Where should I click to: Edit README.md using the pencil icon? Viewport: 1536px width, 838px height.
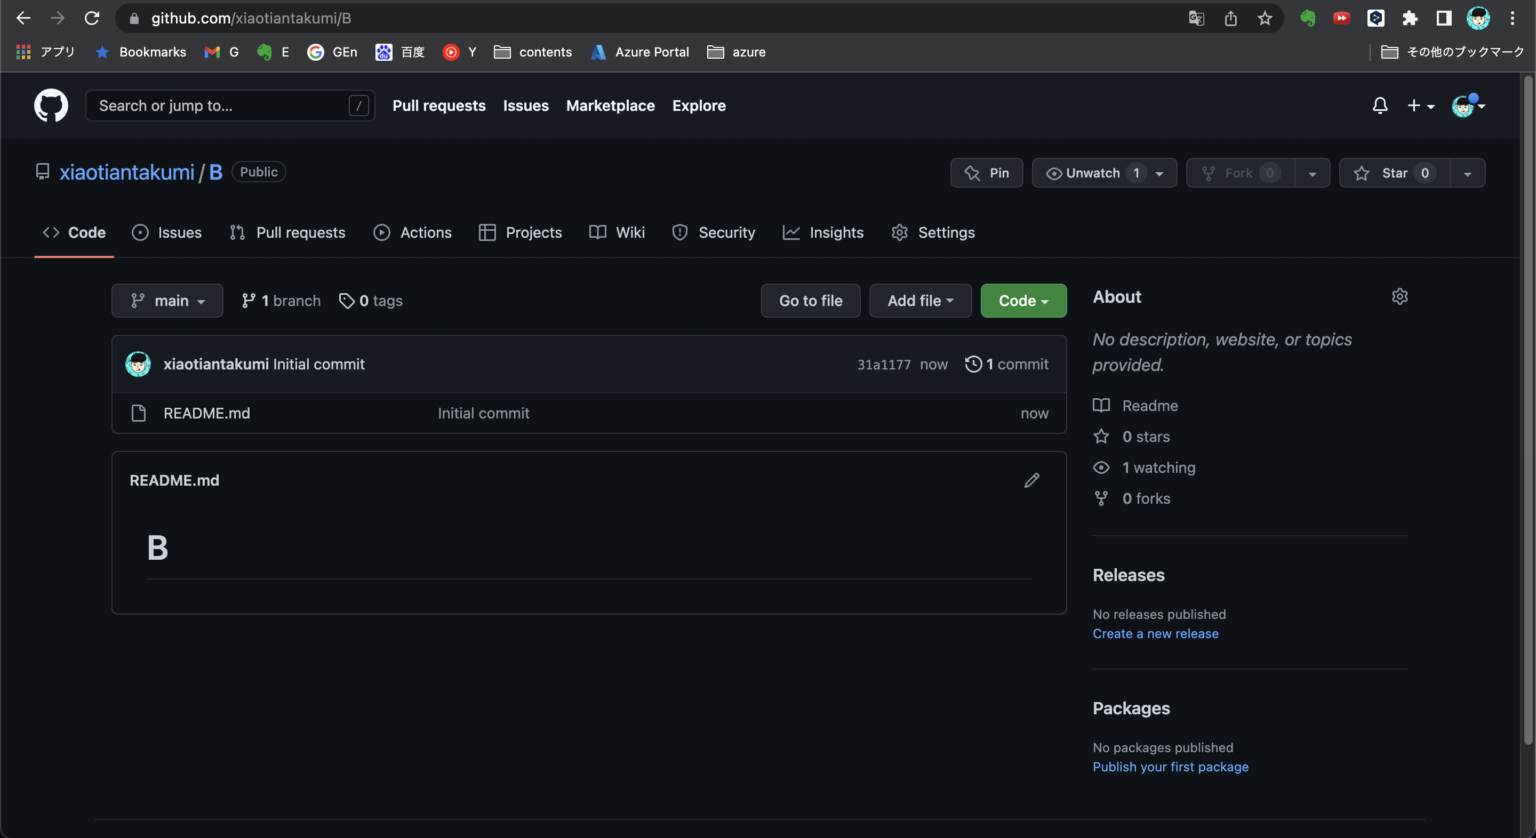coord(1031,480)
